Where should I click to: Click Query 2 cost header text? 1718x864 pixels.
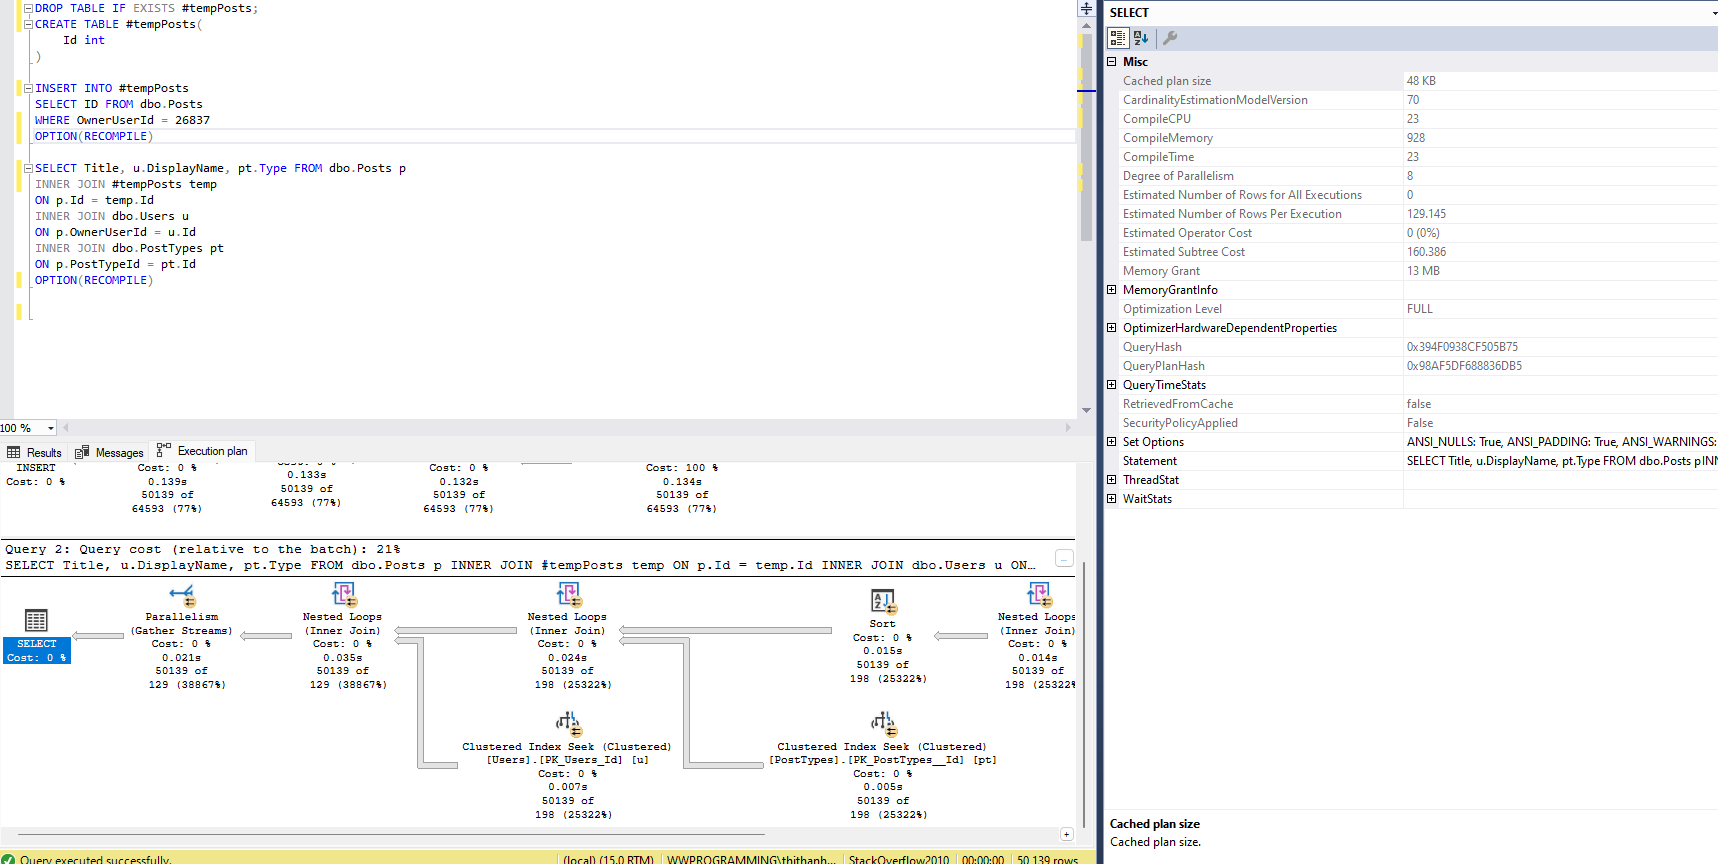pyautogui.click(x=202, y=549)
